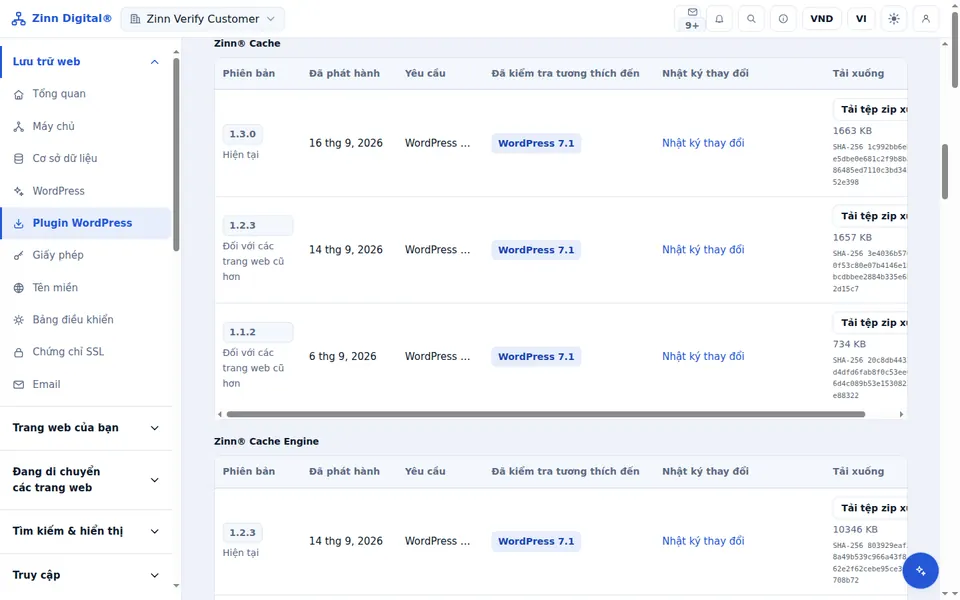Viewport: 960px width, 600px height.
Task: Click the Zinn Digital logo
Action: click(x=61, y=18)
